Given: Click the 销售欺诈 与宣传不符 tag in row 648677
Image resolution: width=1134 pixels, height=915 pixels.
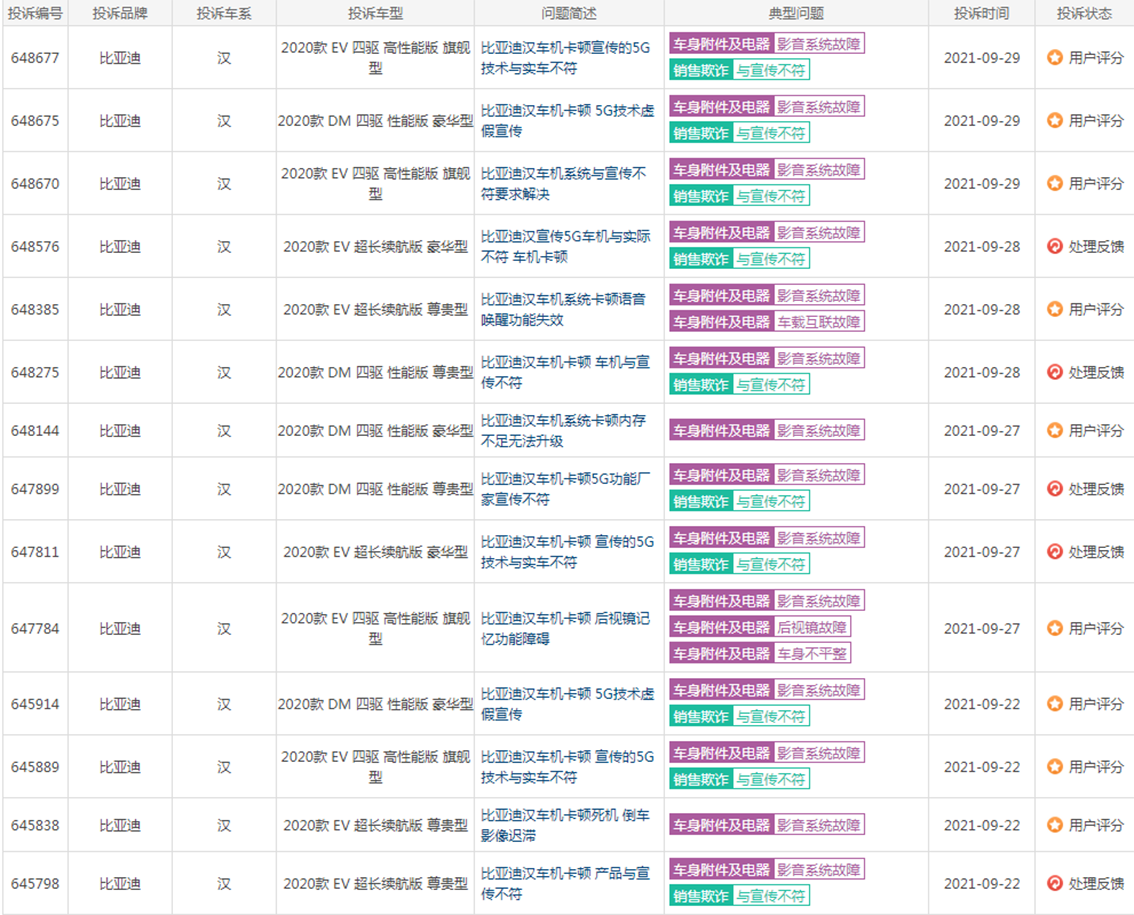Looking at the screenshot, I should [x=739, y=70].
